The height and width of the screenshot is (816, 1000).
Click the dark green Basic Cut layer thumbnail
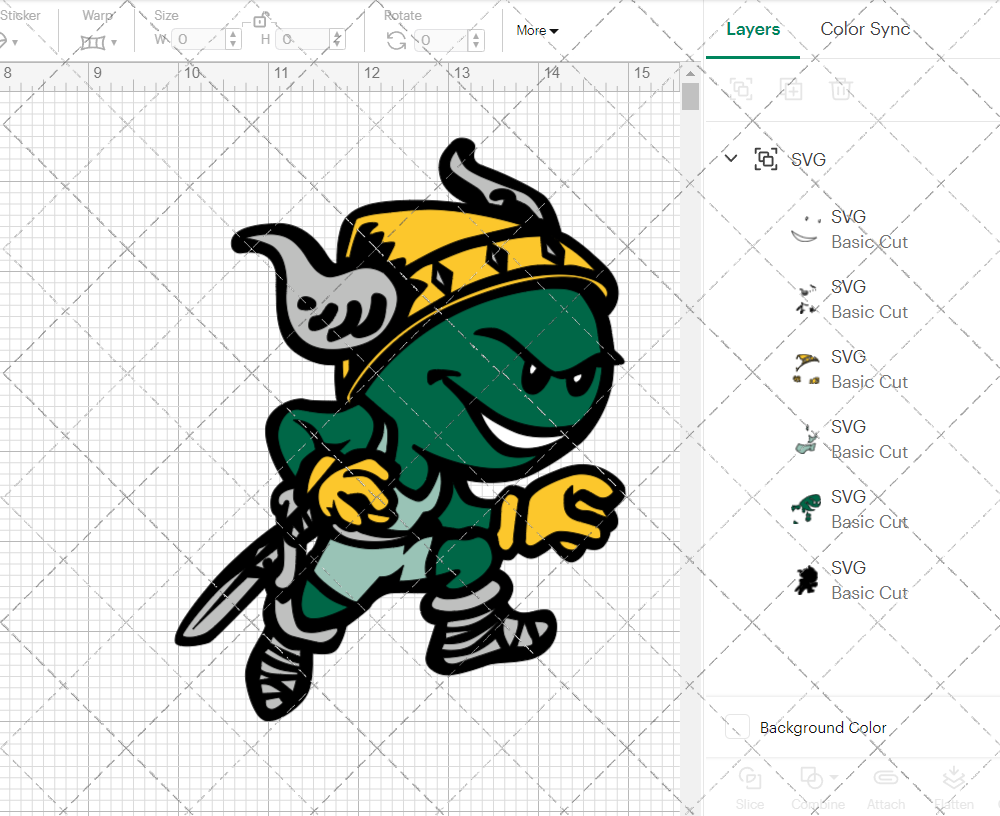pos(806,506)
